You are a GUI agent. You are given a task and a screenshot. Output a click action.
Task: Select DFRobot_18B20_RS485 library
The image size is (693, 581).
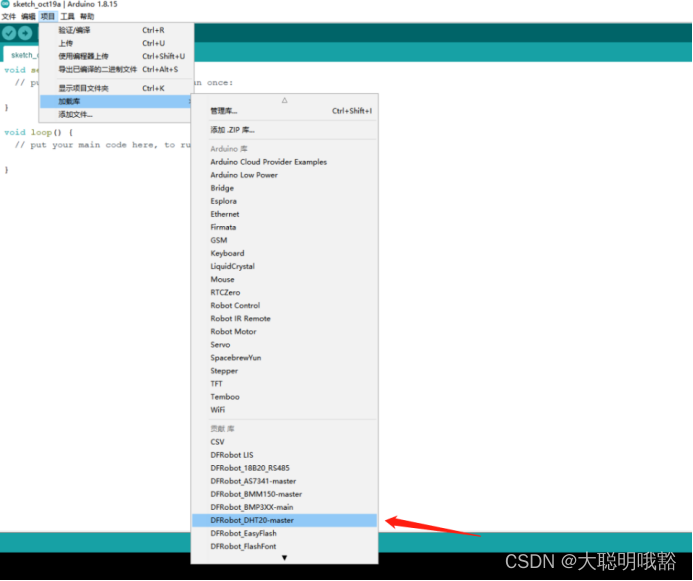pyautogui.click(x=285, y=468)
